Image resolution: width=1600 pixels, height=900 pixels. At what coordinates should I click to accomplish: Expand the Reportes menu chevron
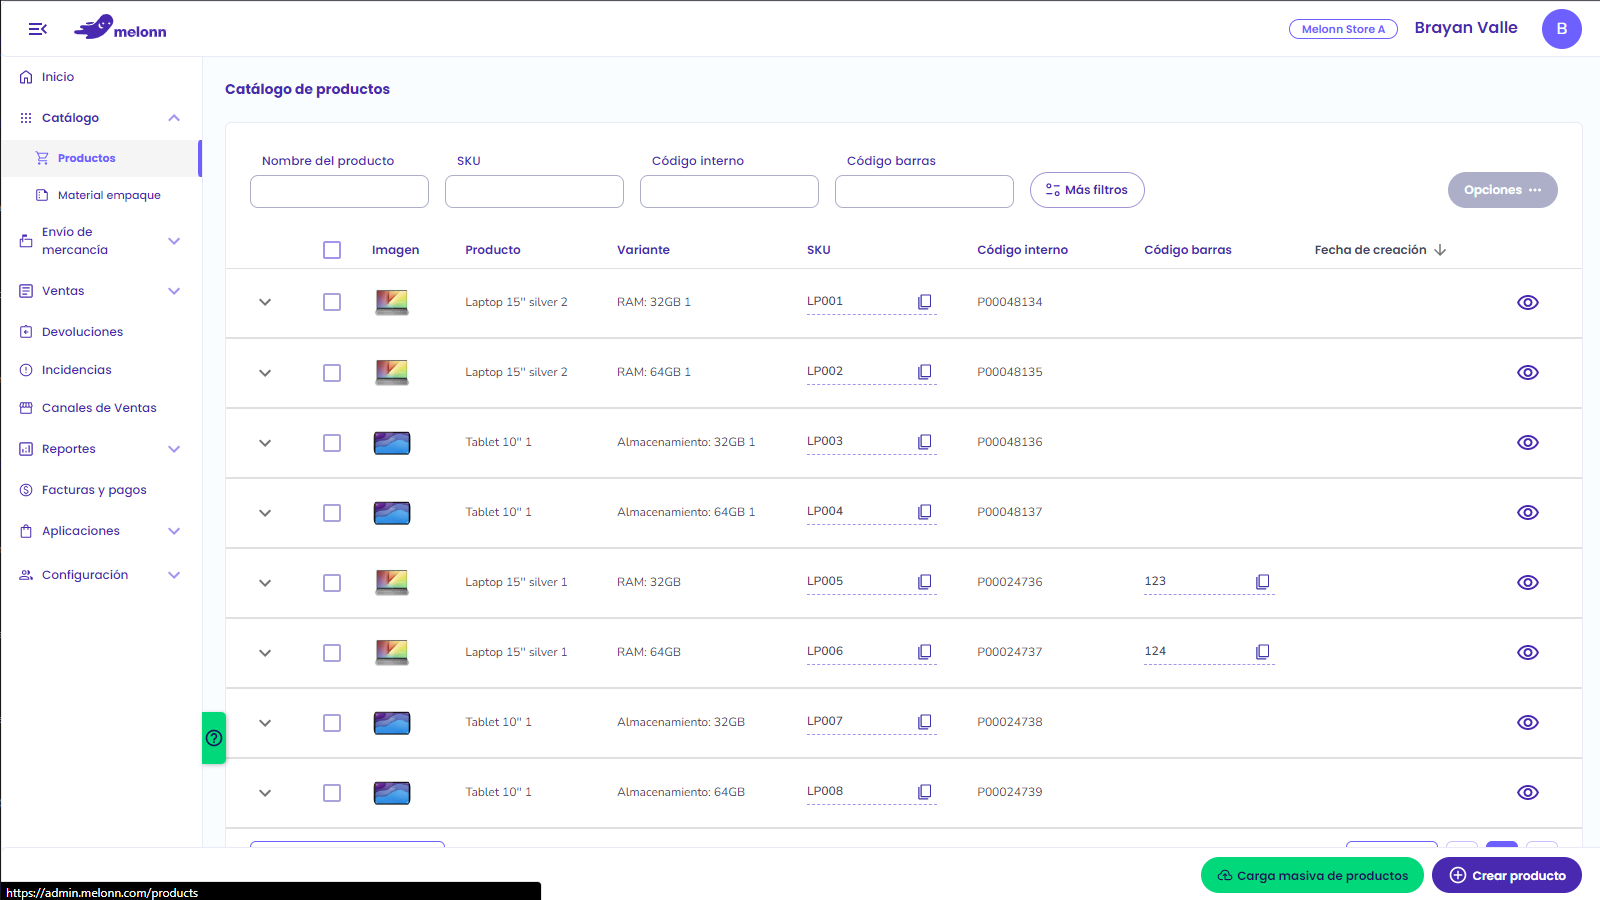tap(174, 449)
